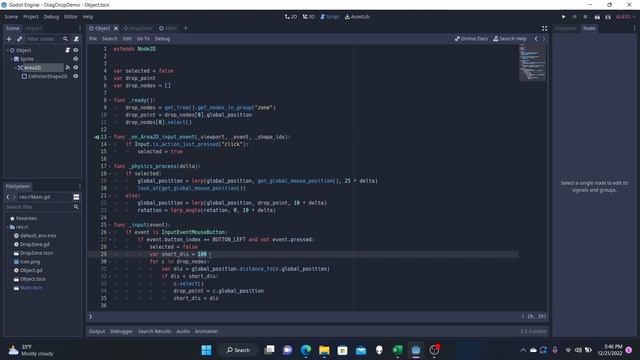Open script editor File menu
The width and height of the screenshot is (640, 360).
tap(93, 39)
